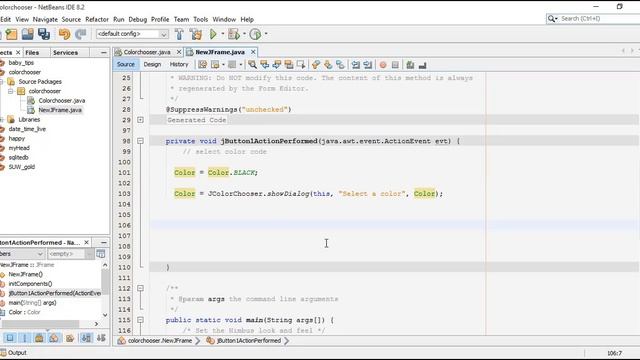Click colorchooser.NewJFrame breadcrumb
This screenshot has width=640, height=360.
(x=160, y=340)
